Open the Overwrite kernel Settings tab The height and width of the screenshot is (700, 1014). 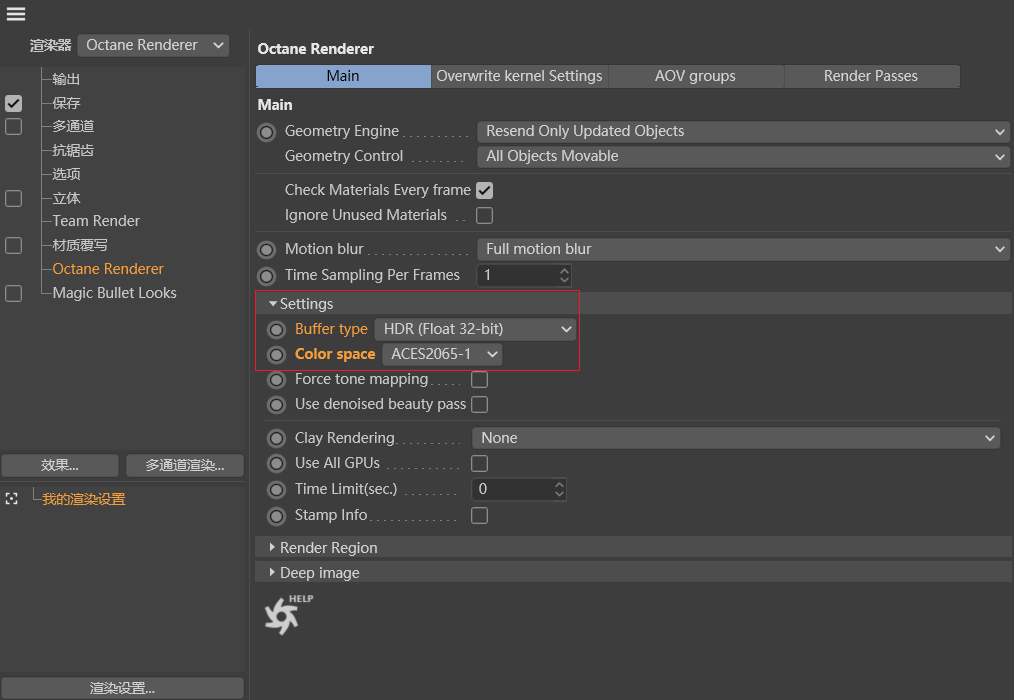519,76
